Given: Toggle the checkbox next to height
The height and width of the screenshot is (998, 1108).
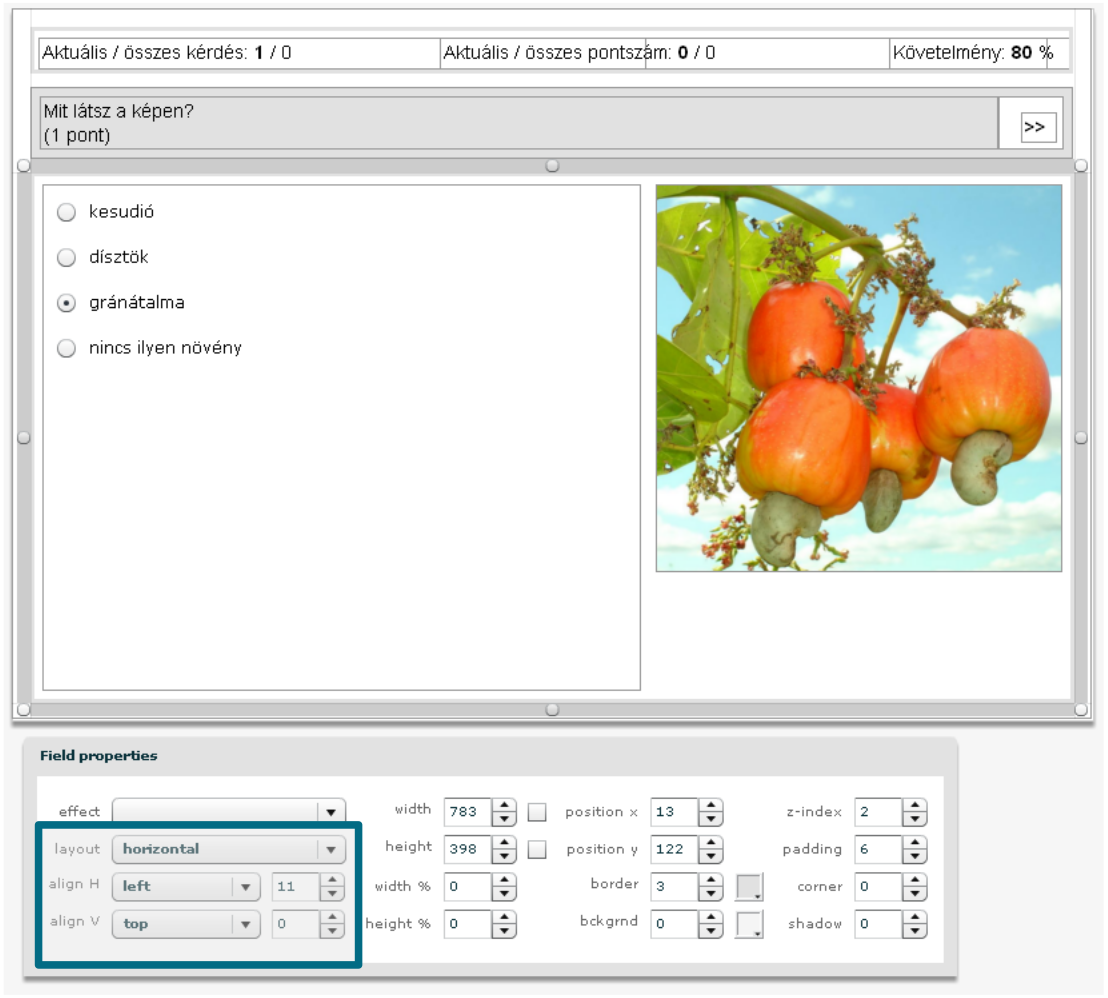Looking at the screenshot, I should click(x=537, y=849).
